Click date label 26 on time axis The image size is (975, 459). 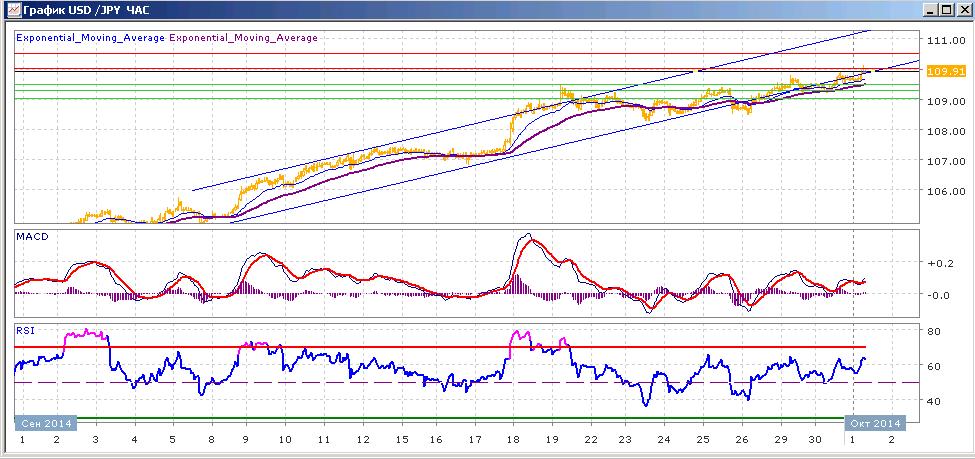[x=741, y=440]
